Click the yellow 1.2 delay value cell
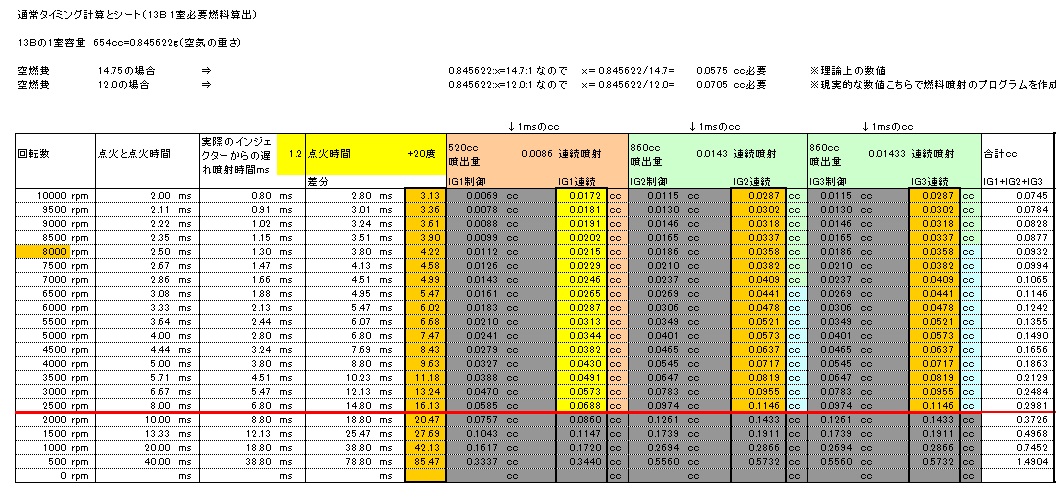Image resolution: width=1056 pixels, height=497 pixels. 291,154
